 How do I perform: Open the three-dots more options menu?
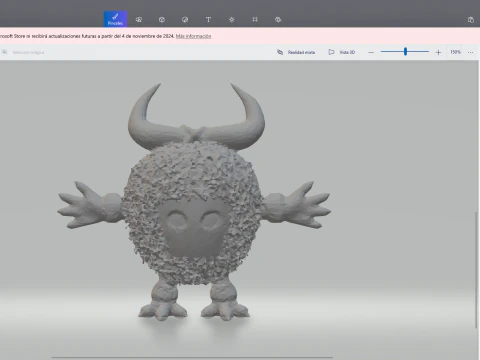470,52
